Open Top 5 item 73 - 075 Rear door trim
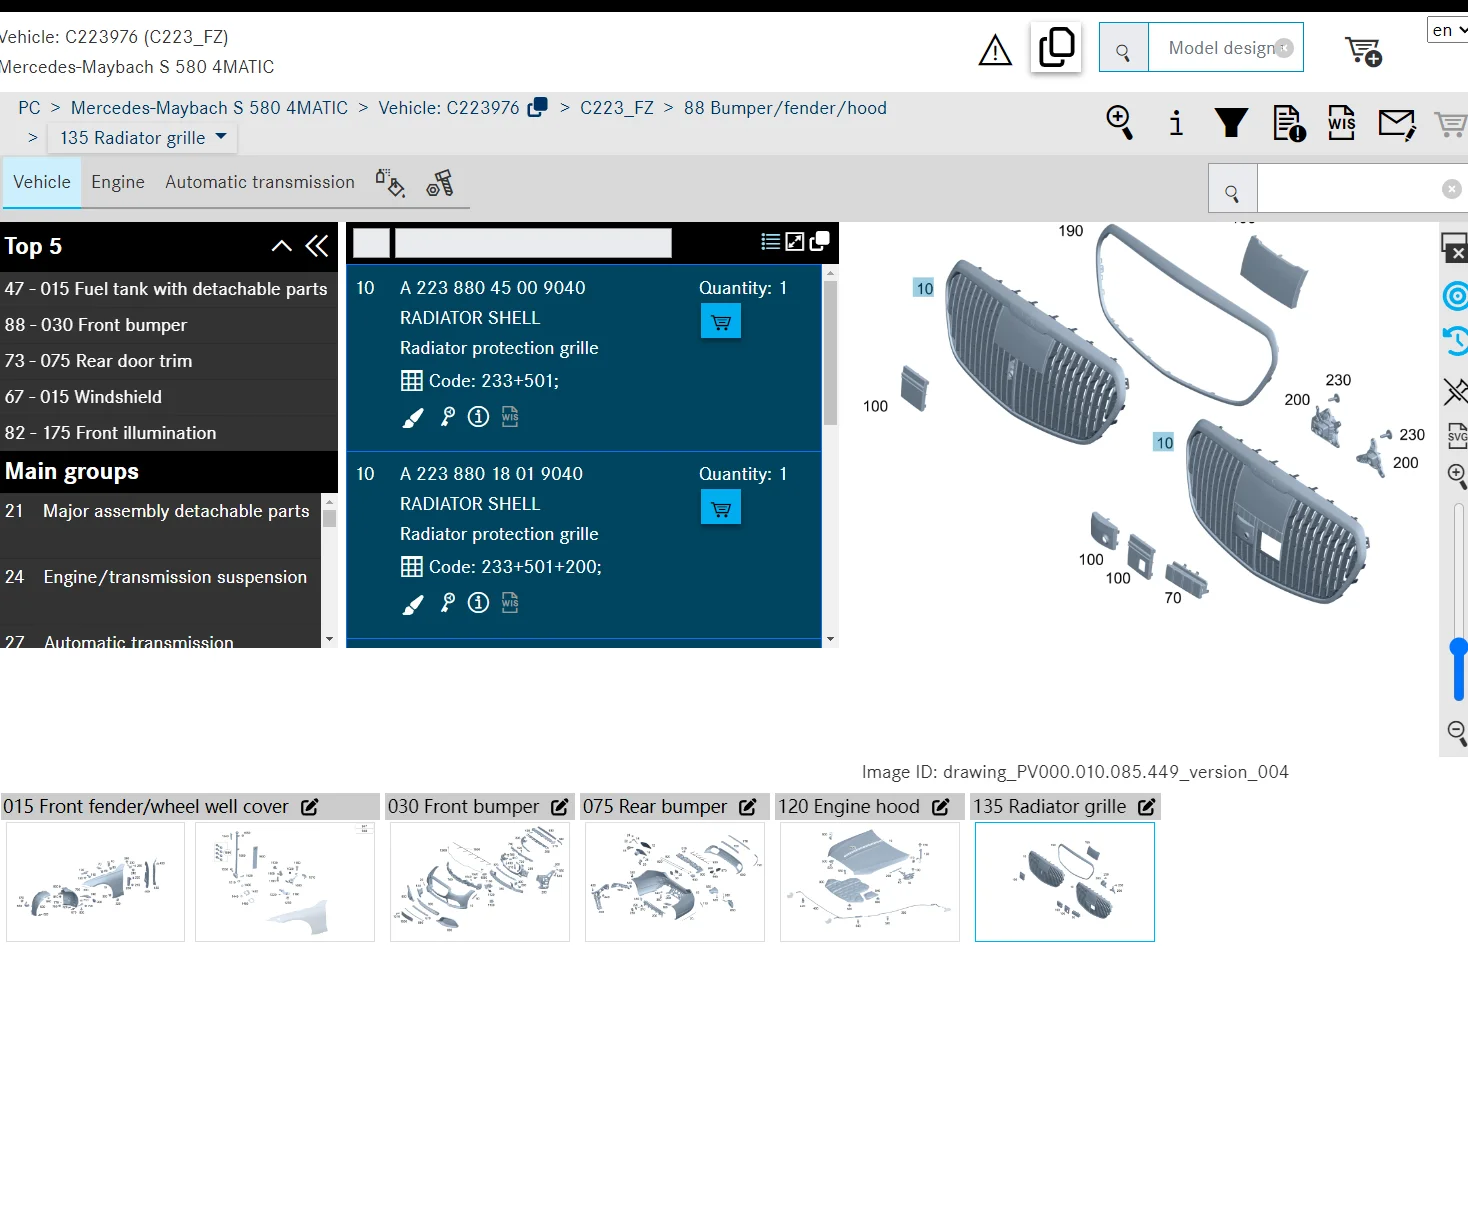Viewport: 1468px width, 1206px height. coord(168,361)
